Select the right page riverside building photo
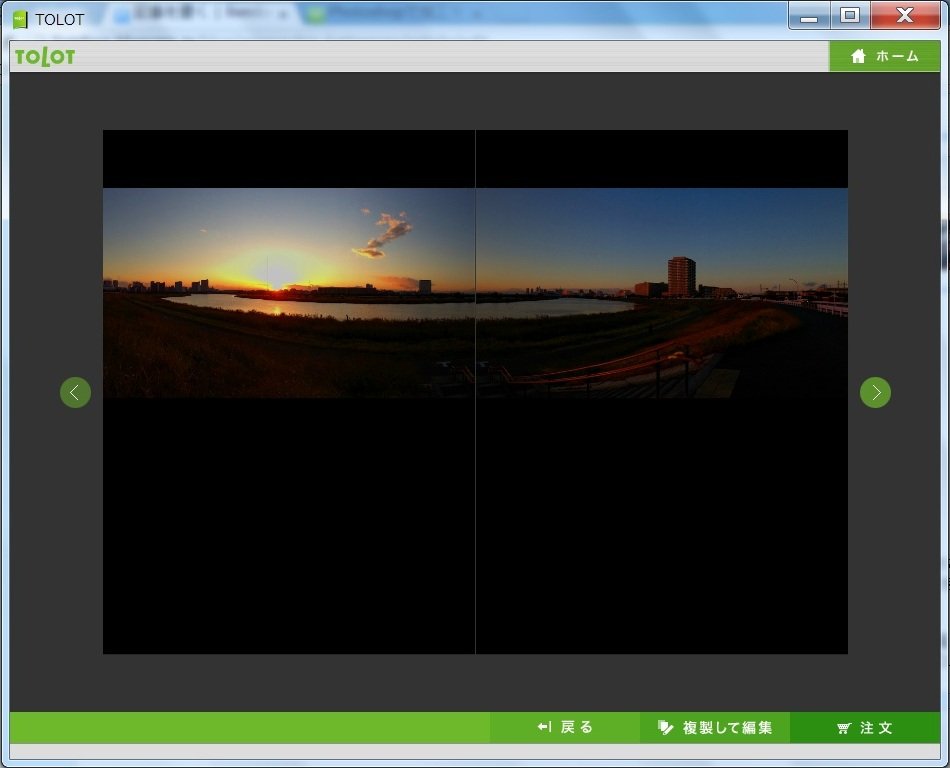Screen dimensions: 950x768 [662, 293]
